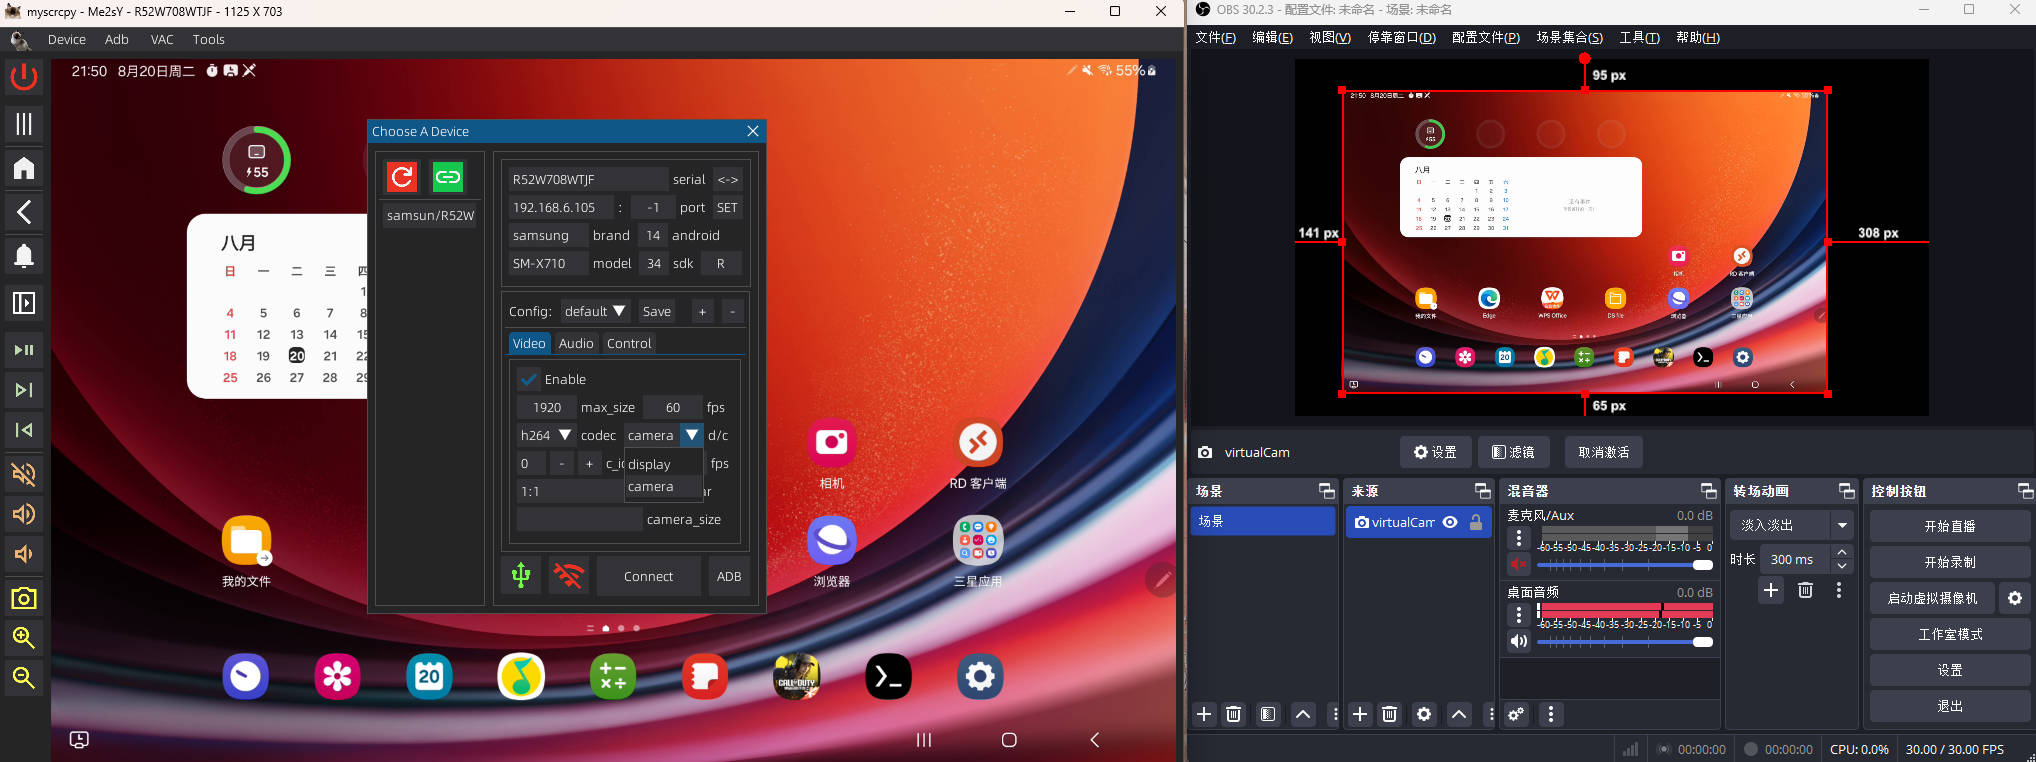Screen dimensions: 2036x762
Task: Choose display option in source list
Action: click(649, 464)
